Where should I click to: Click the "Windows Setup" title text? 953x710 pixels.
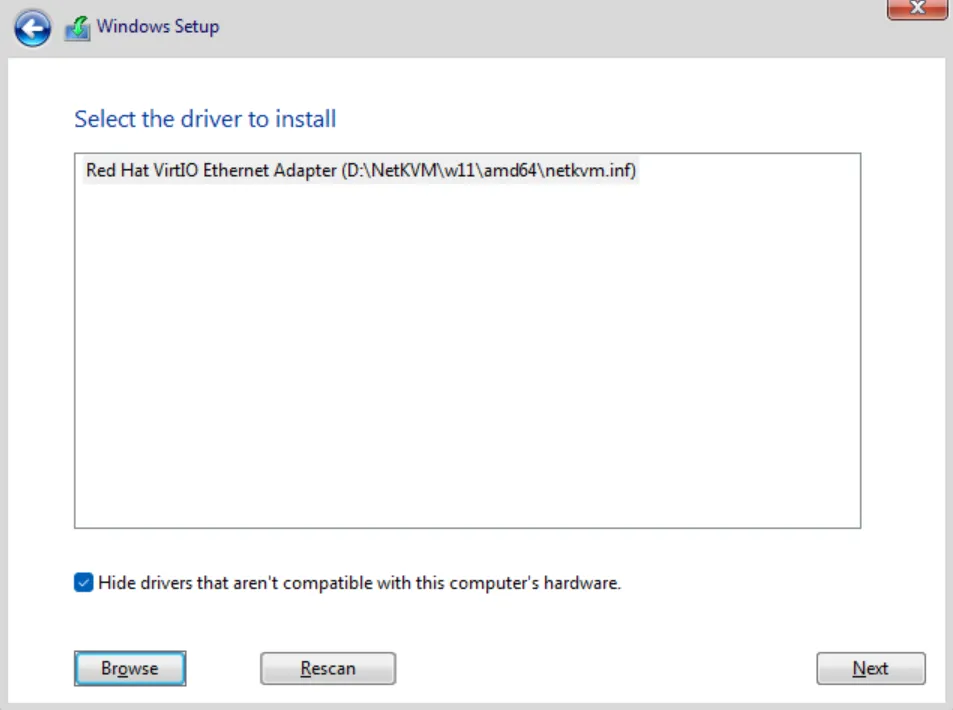158,27
